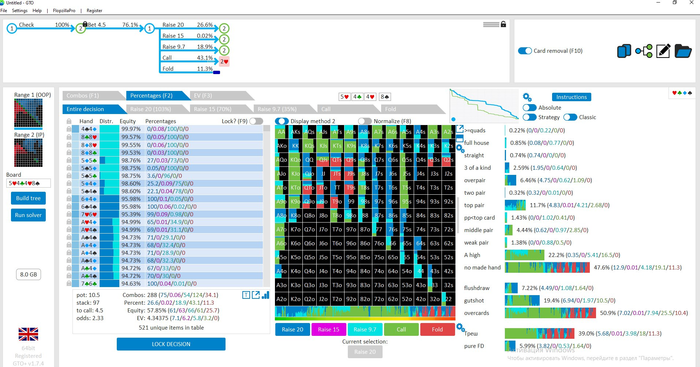Open a saved file with folder icon
The width and height of the screenshot is (700, 367).
pos(683,51)
